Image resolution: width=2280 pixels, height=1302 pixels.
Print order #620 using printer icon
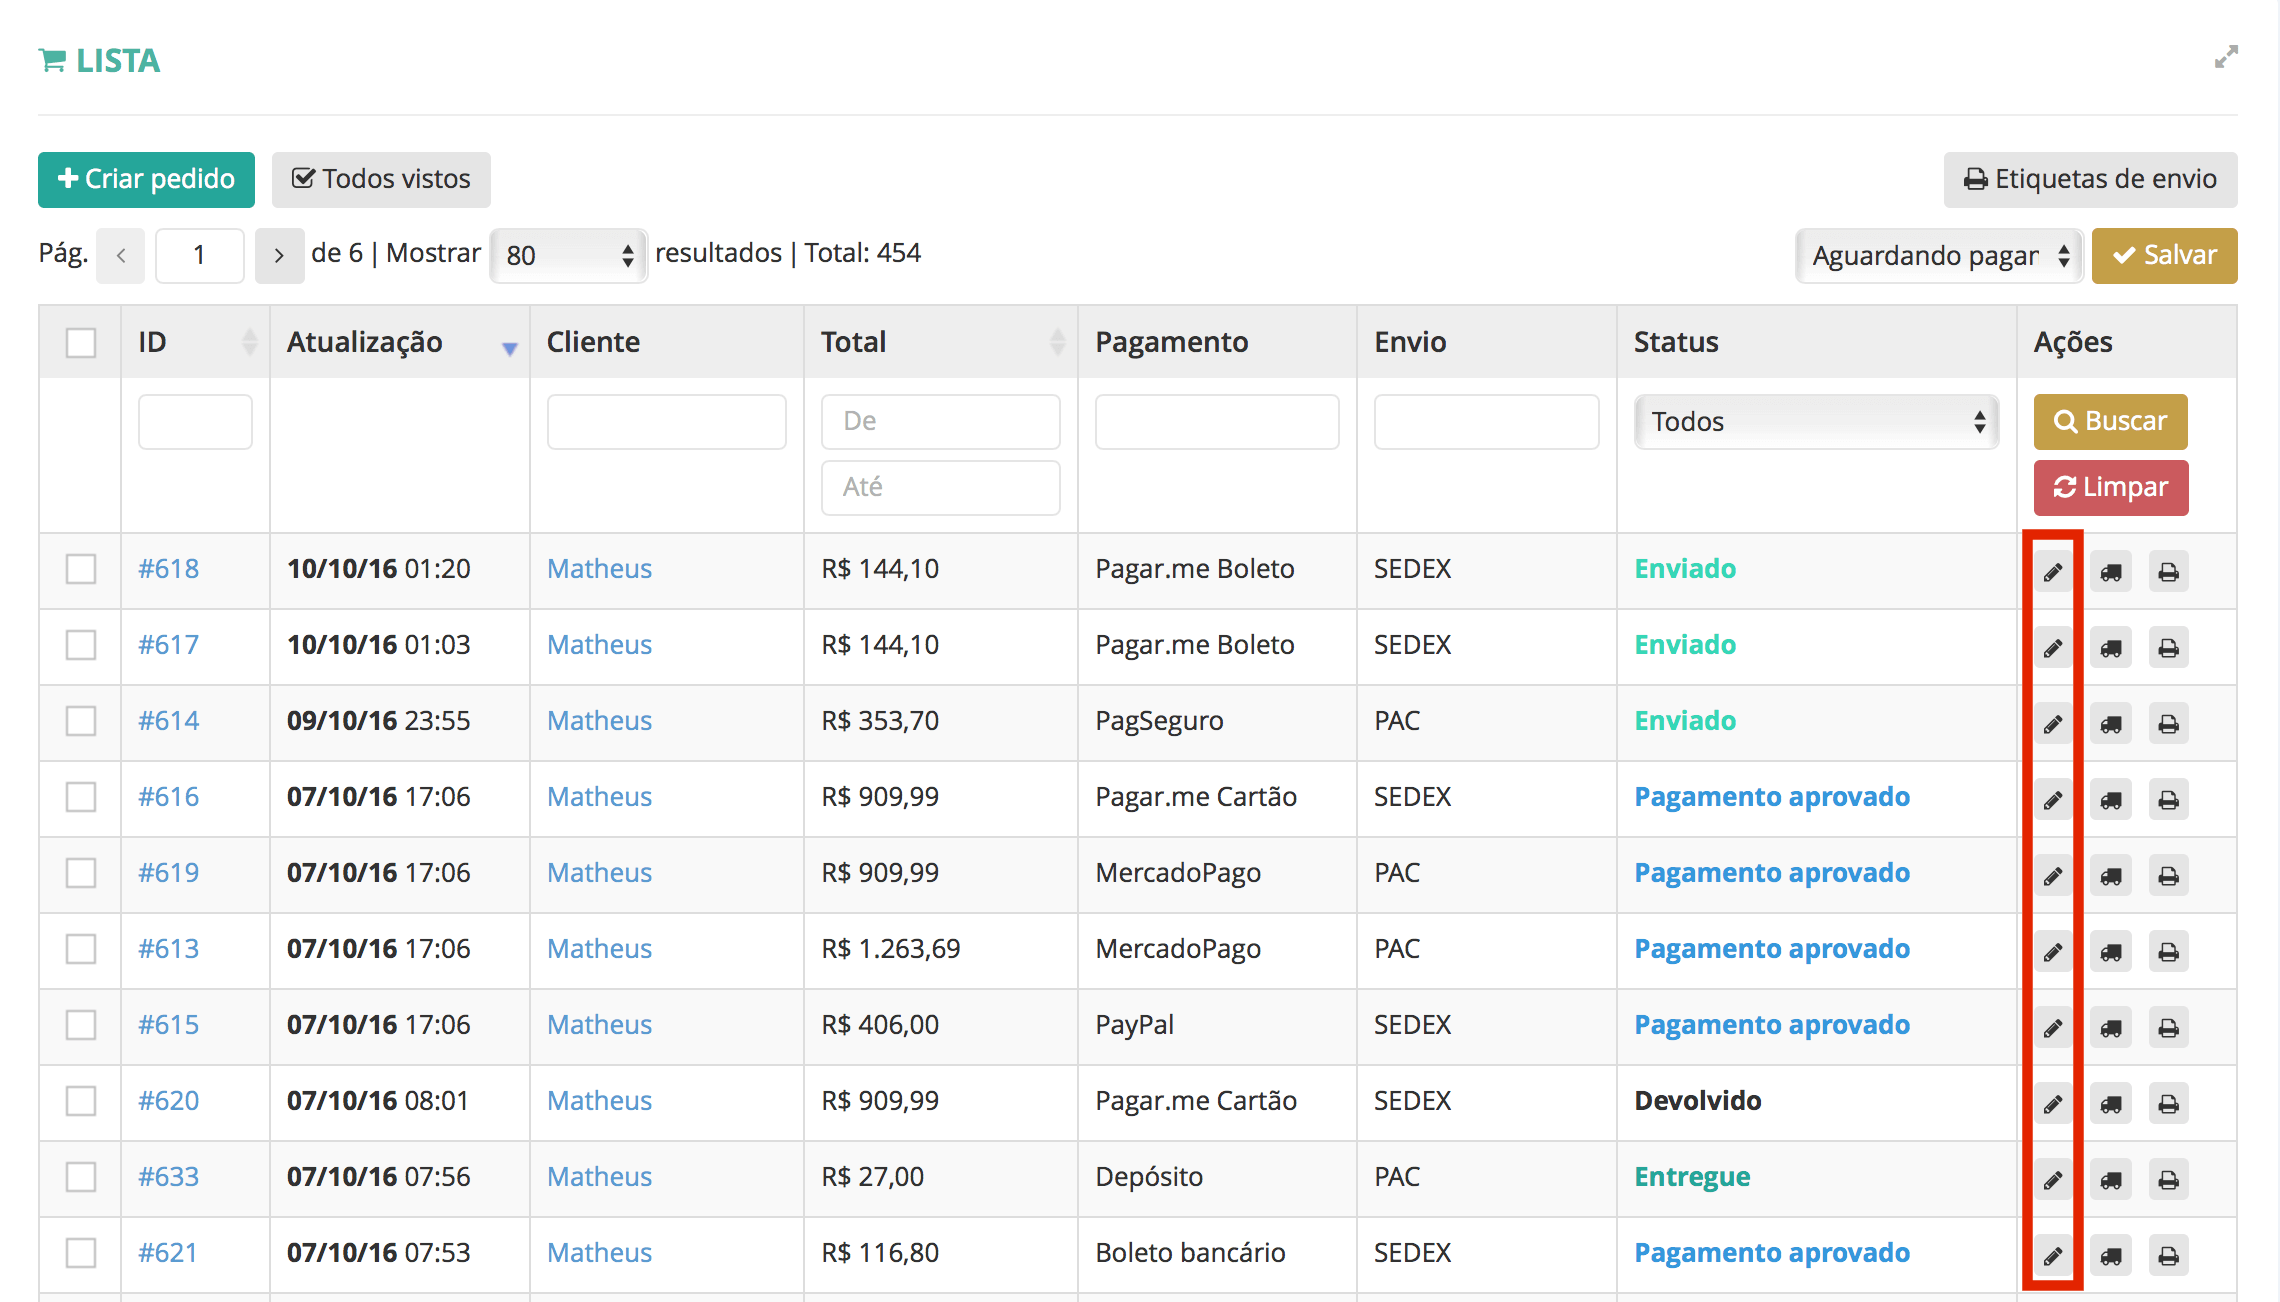(2168, 1104)
